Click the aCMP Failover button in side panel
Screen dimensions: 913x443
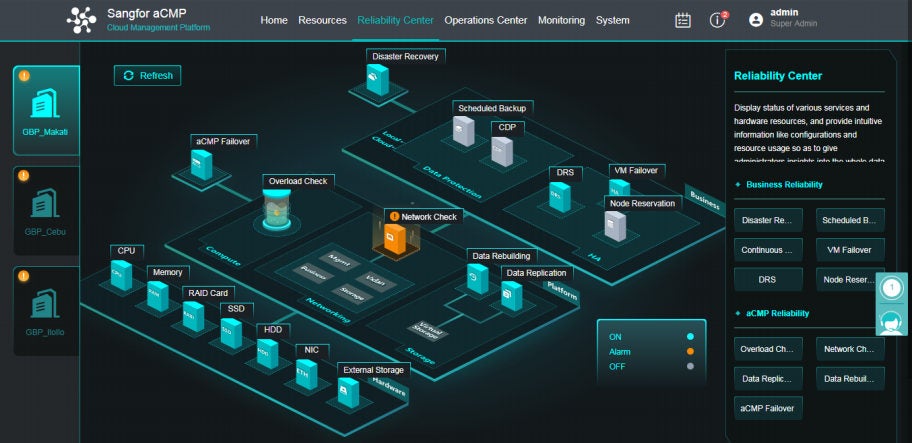[x=768, y=409]
